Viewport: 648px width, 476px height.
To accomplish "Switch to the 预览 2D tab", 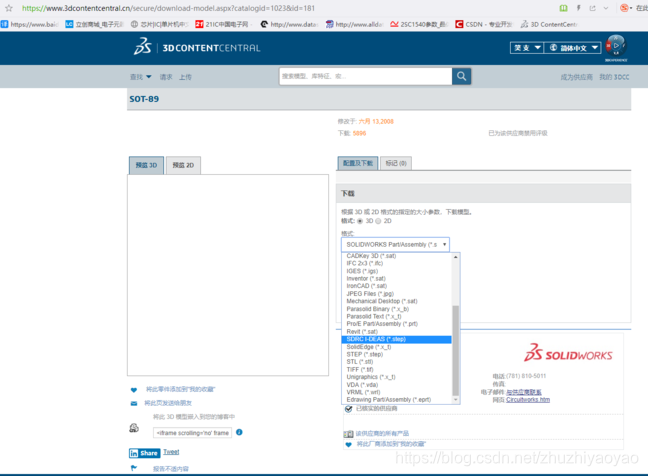I will (183, 165).
